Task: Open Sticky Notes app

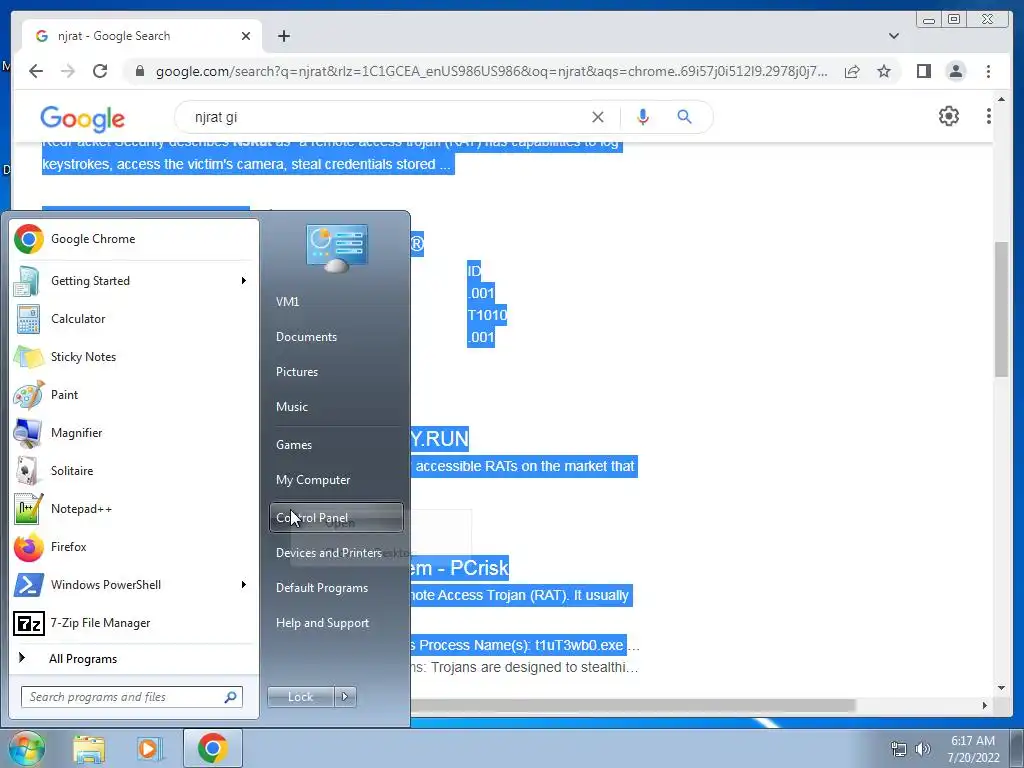Action: pyautogui.click(x=134, y=357)
